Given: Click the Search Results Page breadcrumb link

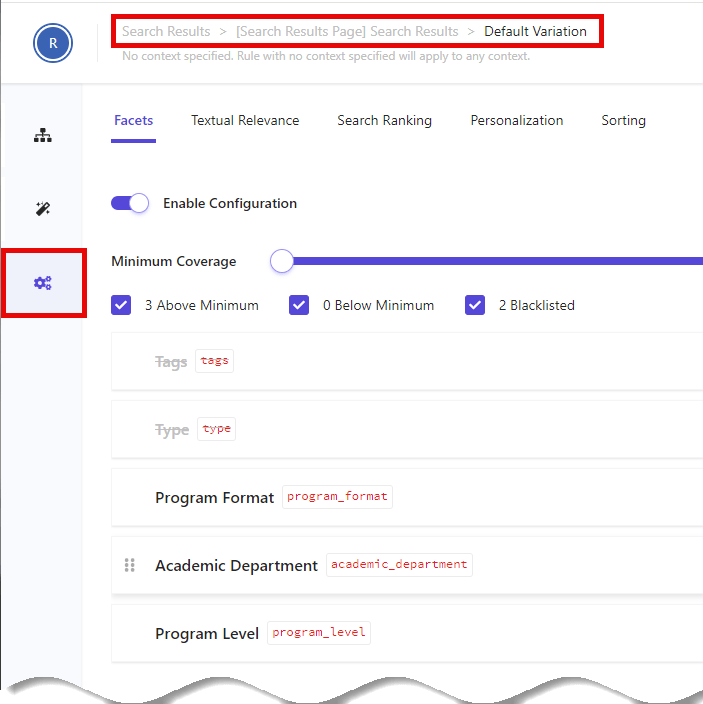Looking at the screenshot, I should [x=347, y=31].
